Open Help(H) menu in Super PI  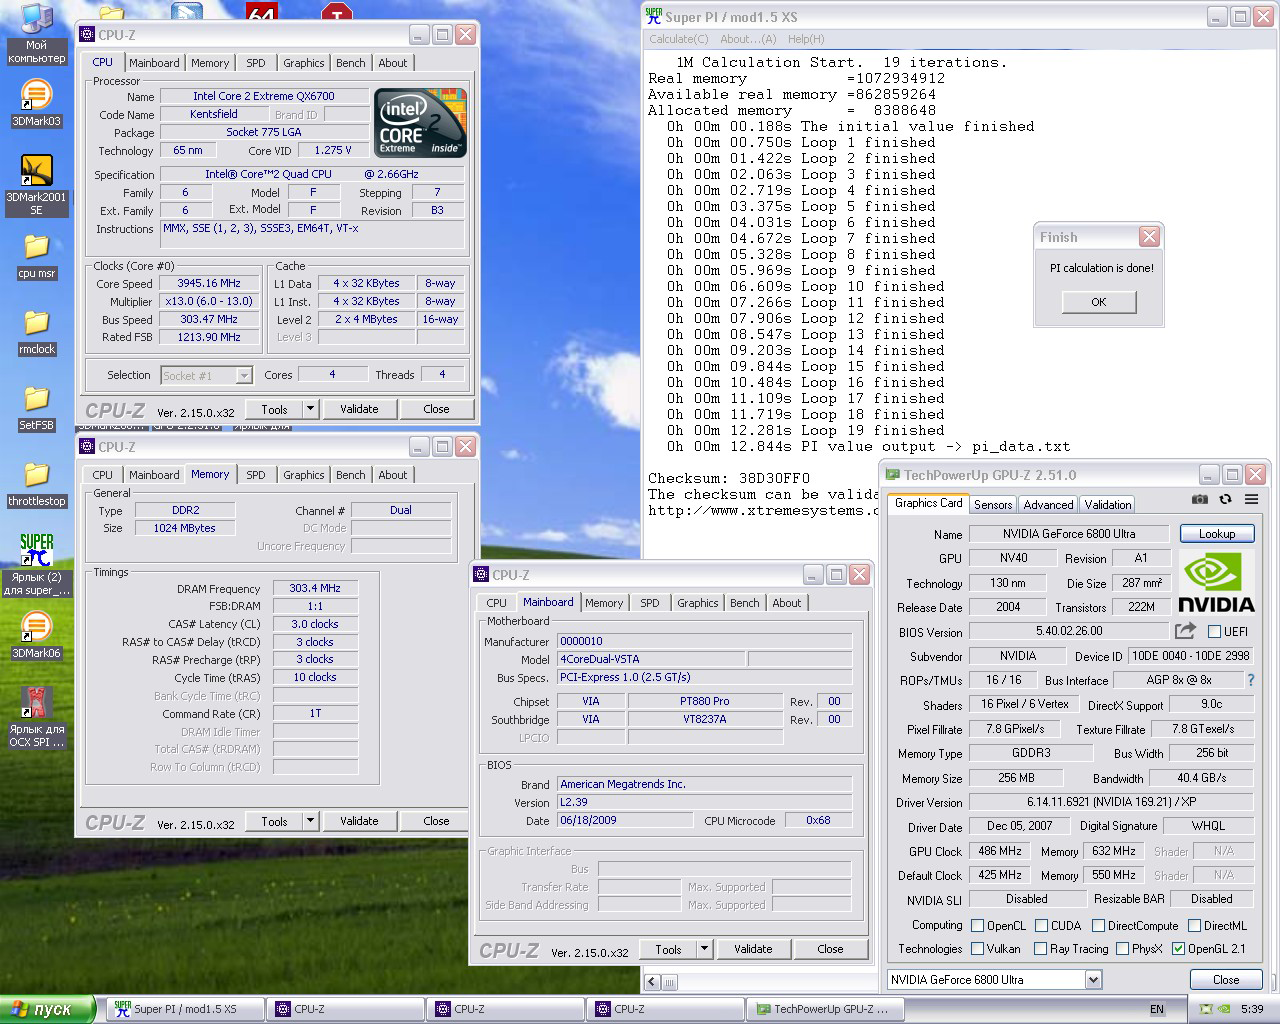coord(806,39)
